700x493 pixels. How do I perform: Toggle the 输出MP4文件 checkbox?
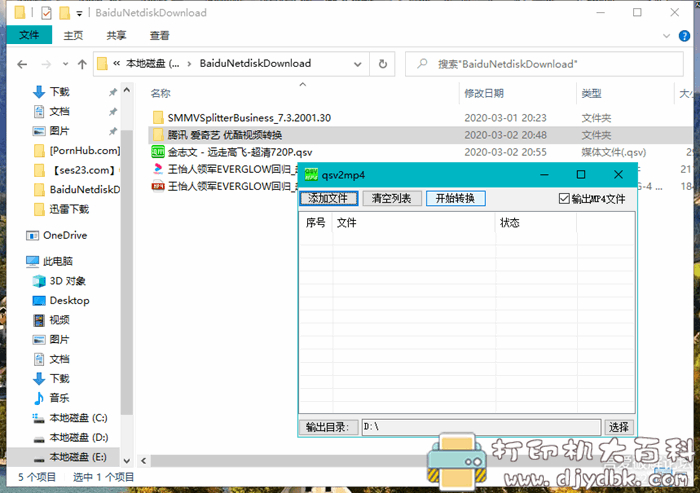(x=564, y=198)
